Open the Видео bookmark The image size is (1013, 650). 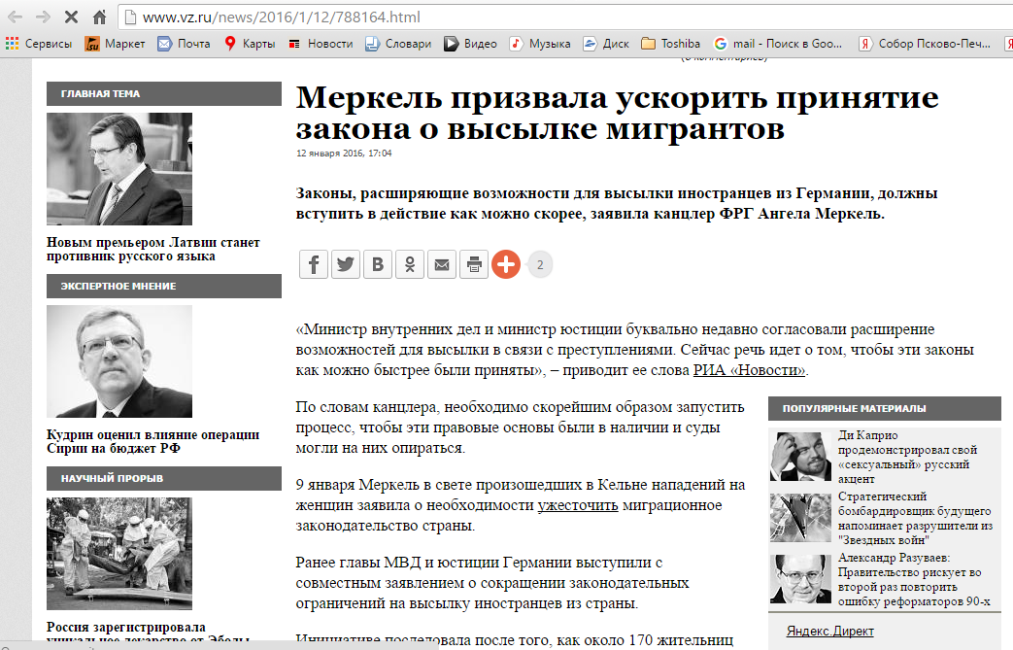pyautogui.click(x=470, y=43)
